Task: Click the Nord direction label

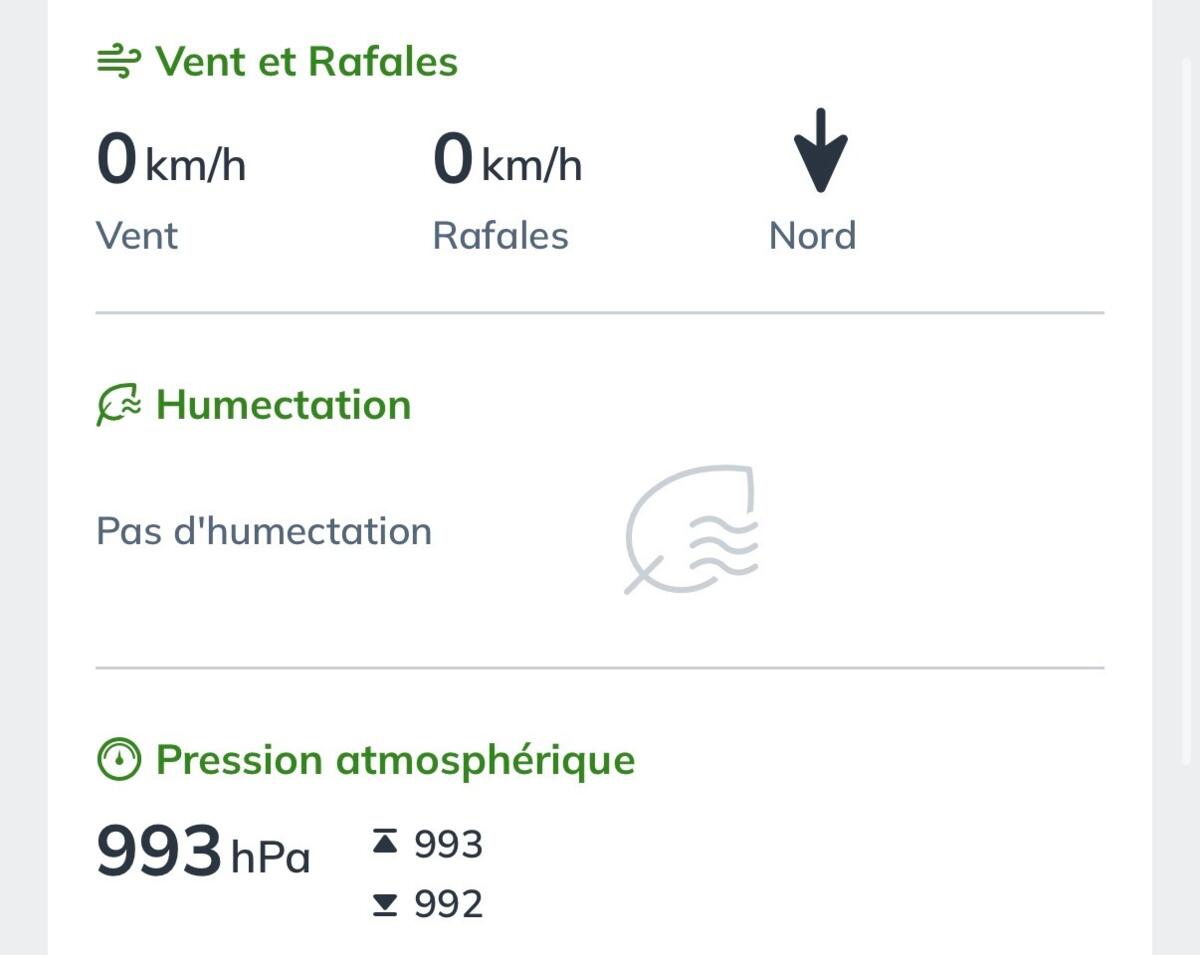Action: point(812,236)
